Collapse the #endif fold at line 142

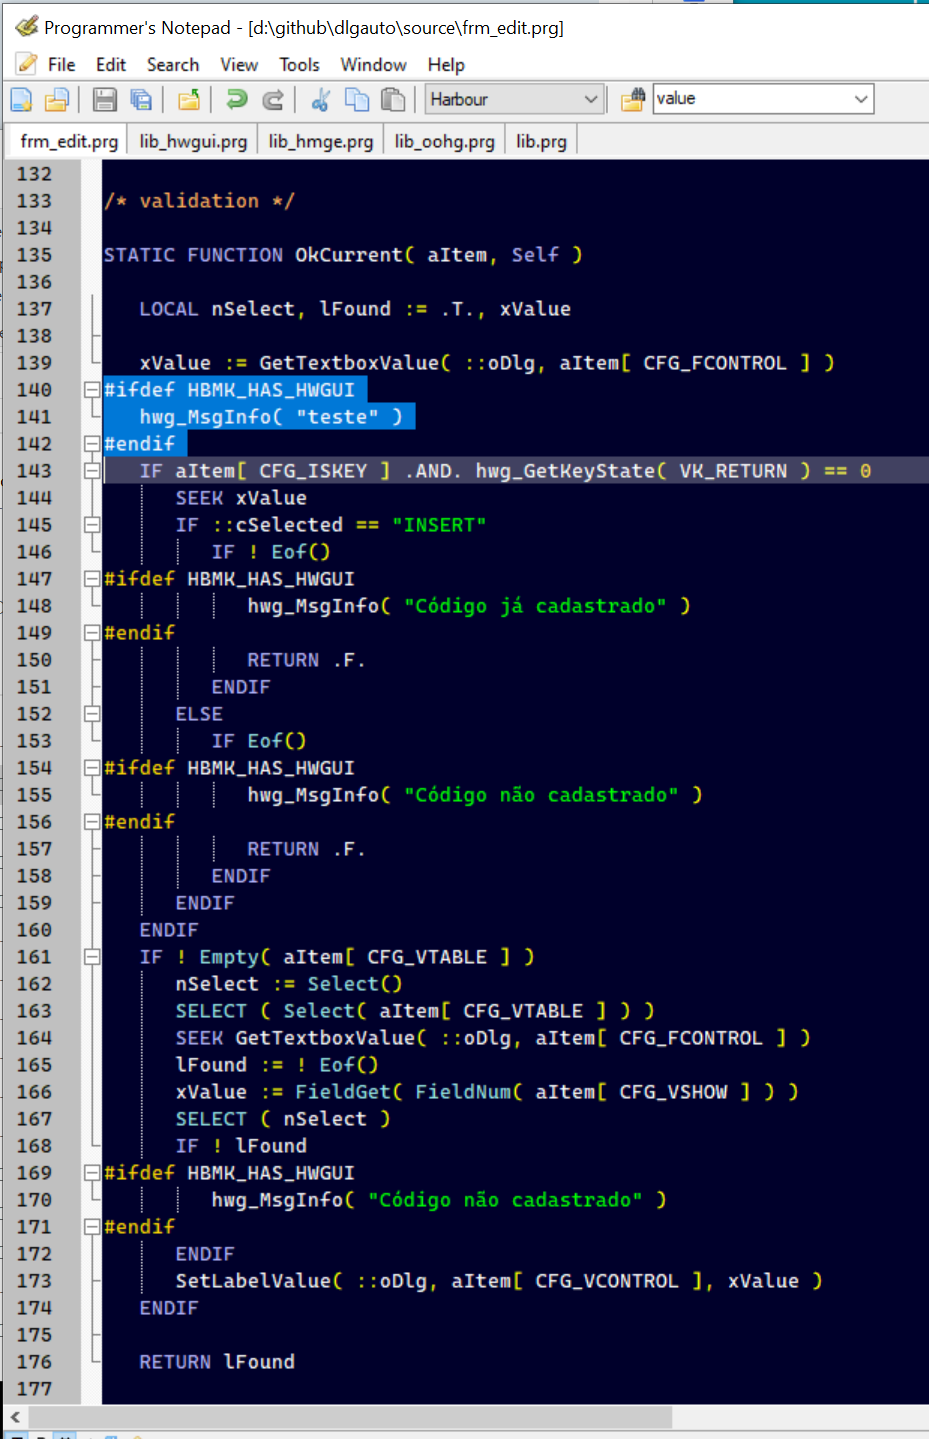92,443
